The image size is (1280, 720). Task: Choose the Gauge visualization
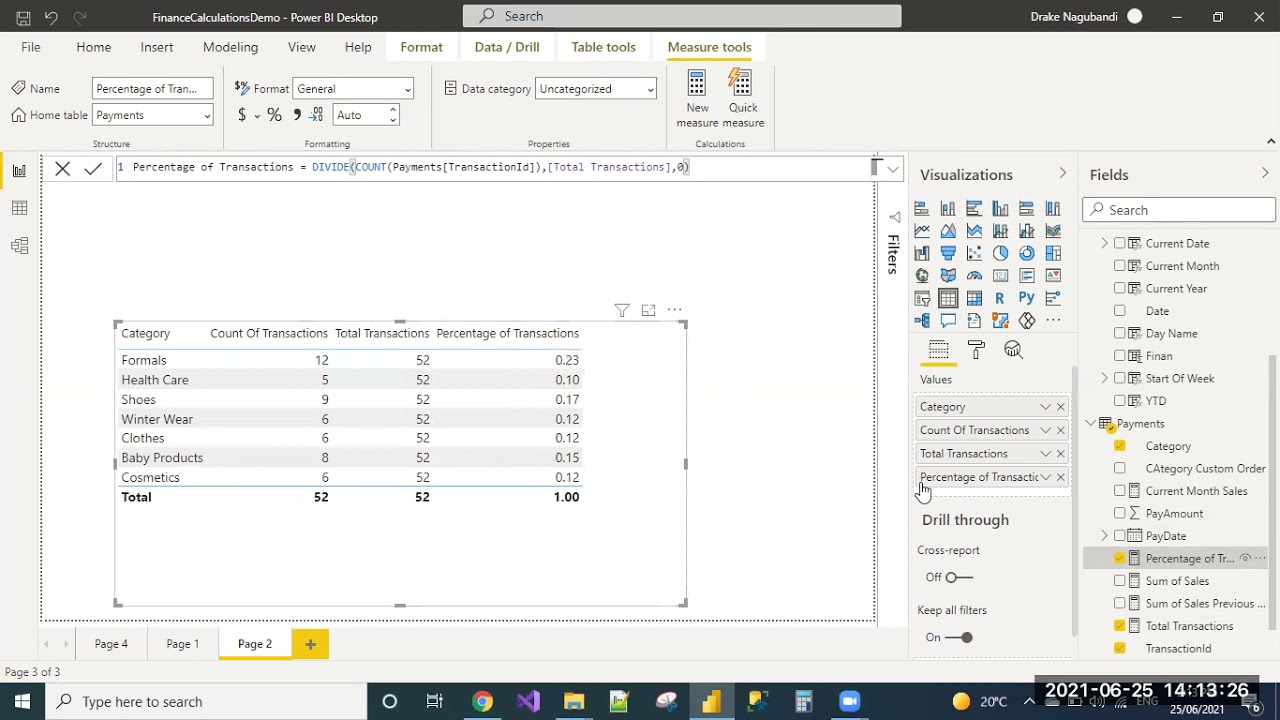pyautogui.click(x=974, y=275)
